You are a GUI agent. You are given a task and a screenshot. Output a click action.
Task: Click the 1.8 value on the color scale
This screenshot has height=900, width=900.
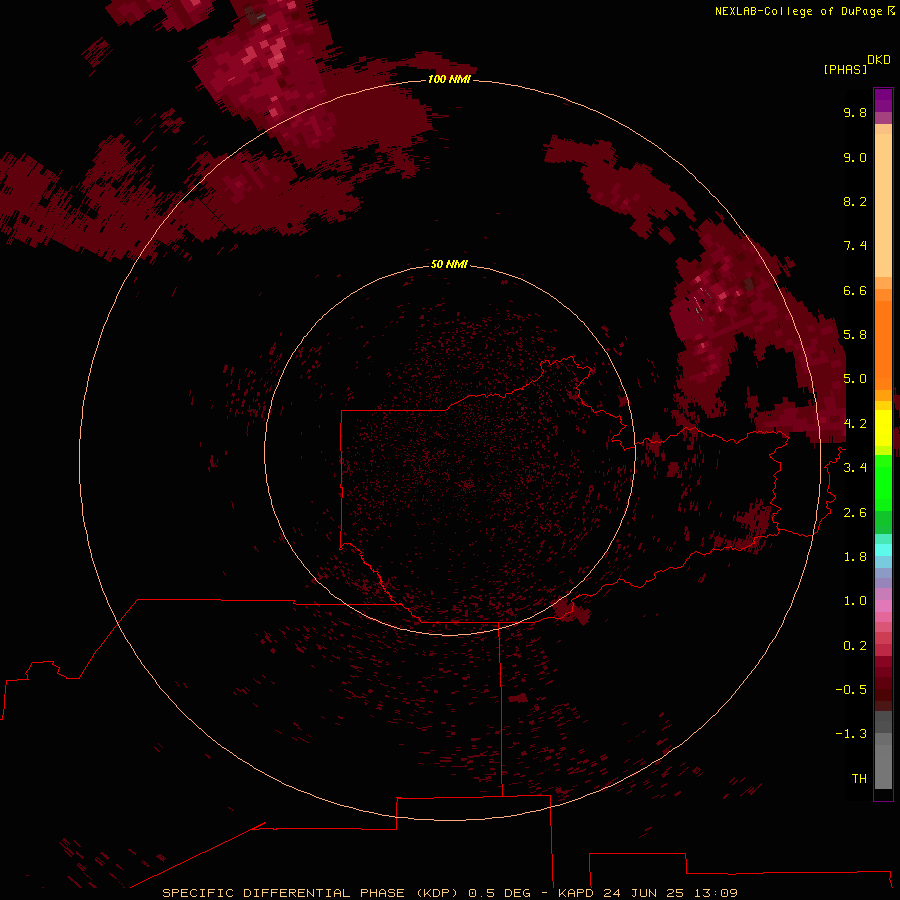click(x=855, y=557)
